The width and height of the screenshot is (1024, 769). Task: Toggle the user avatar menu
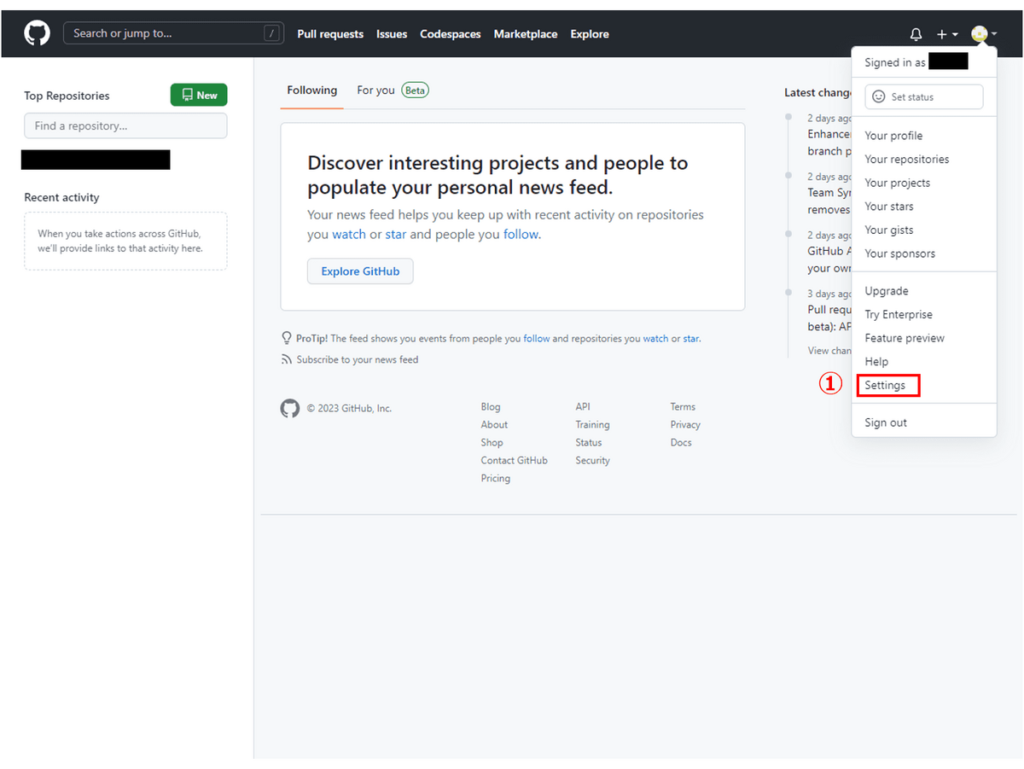click(984, 34)
